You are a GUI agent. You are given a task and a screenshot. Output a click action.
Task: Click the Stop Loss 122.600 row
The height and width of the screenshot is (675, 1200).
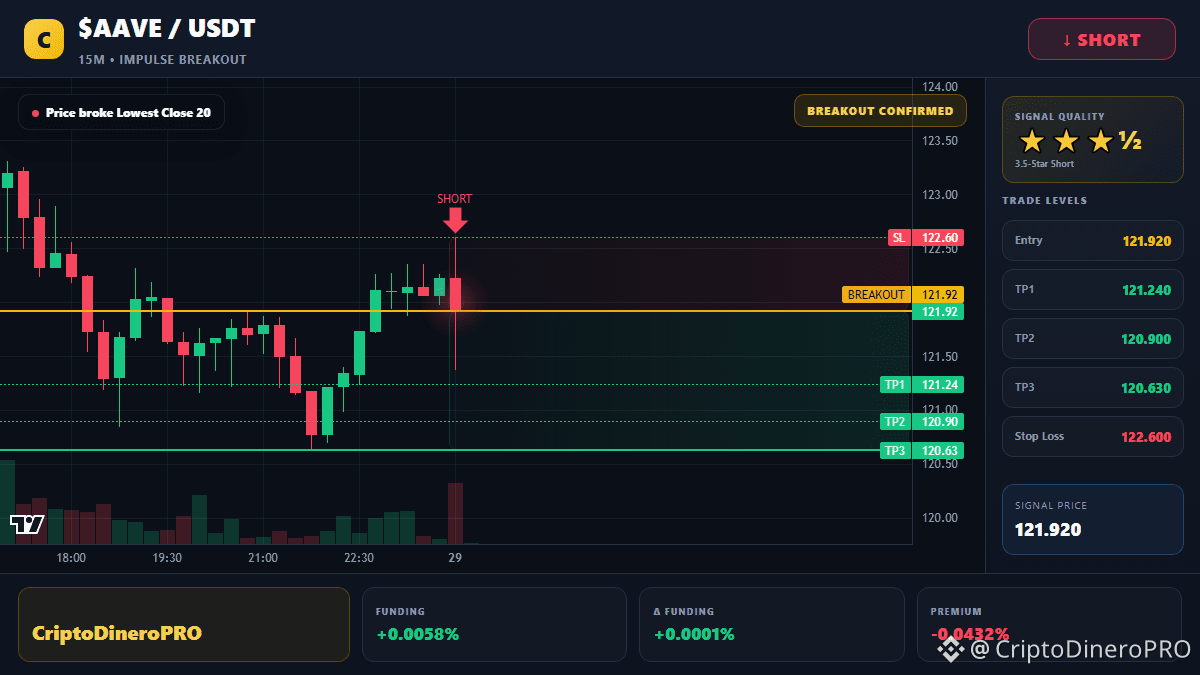pos(1092,437)
